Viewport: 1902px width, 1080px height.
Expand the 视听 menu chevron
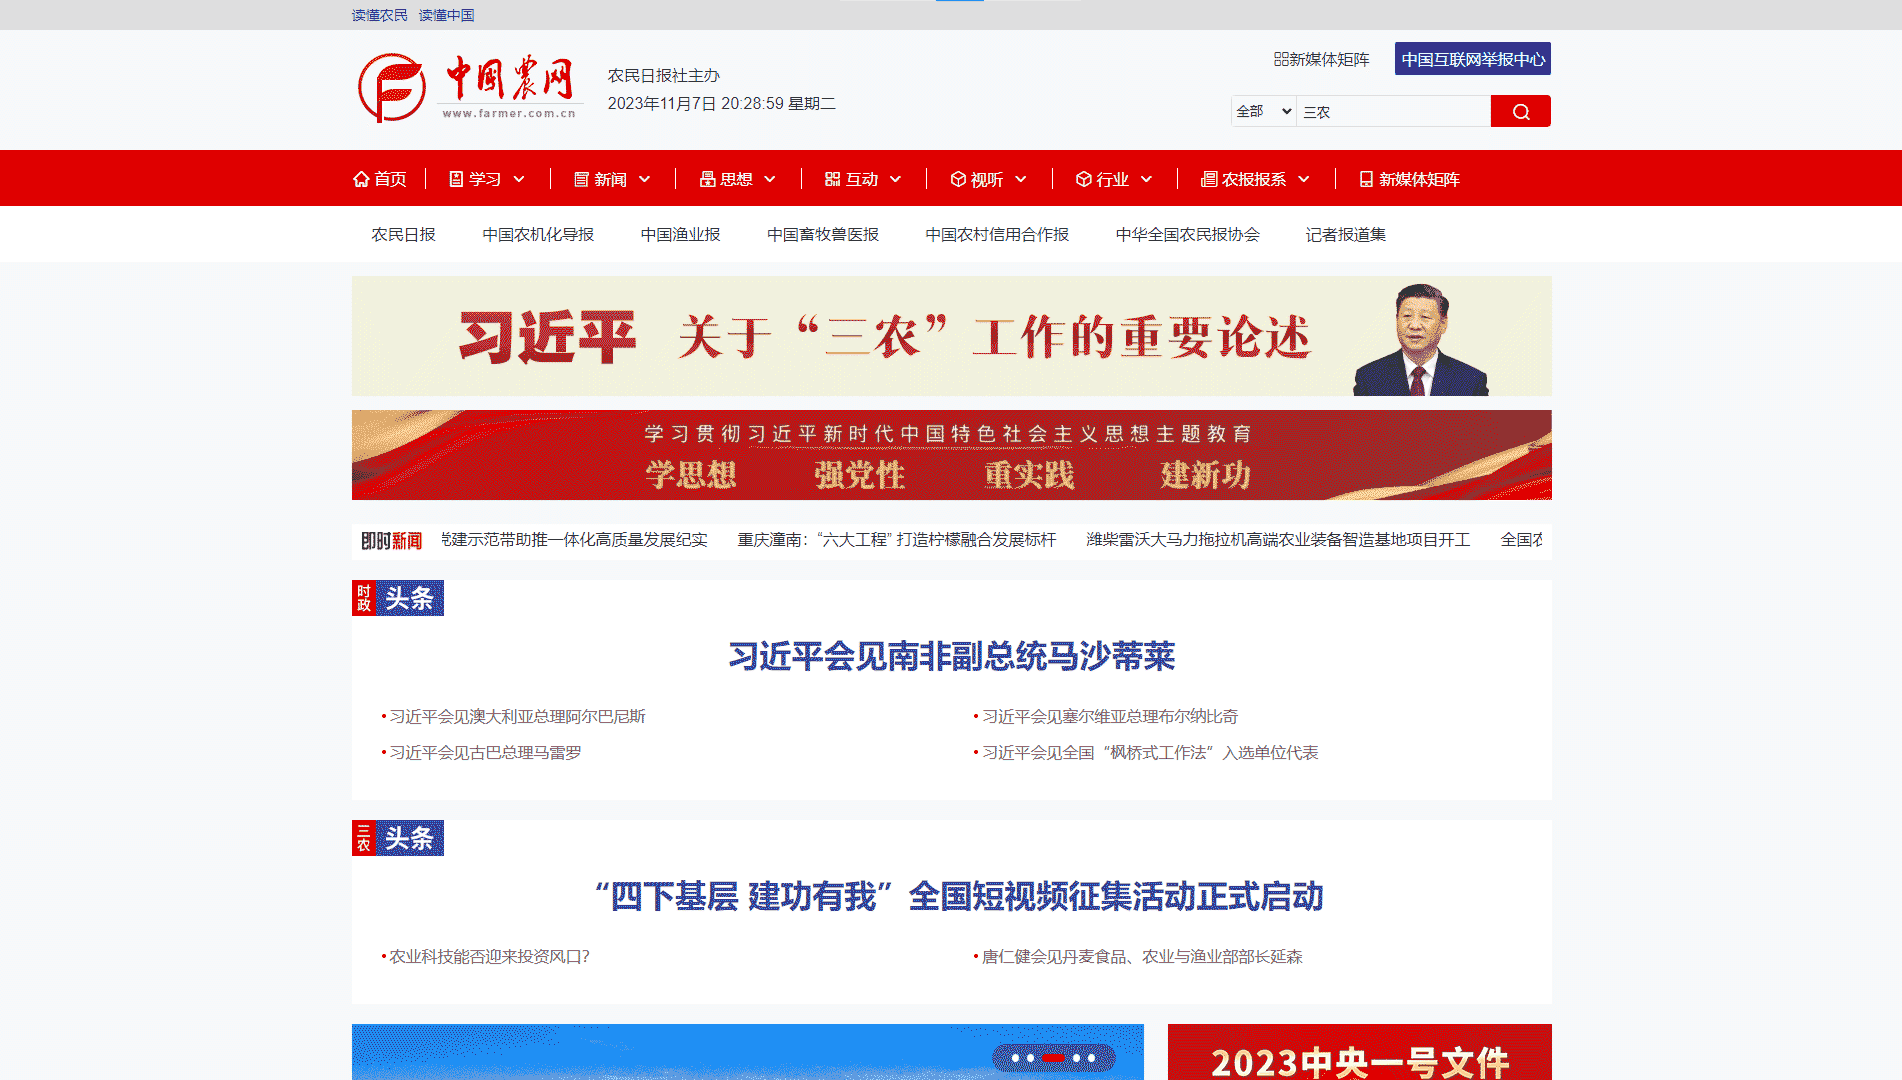[1021, 179]
